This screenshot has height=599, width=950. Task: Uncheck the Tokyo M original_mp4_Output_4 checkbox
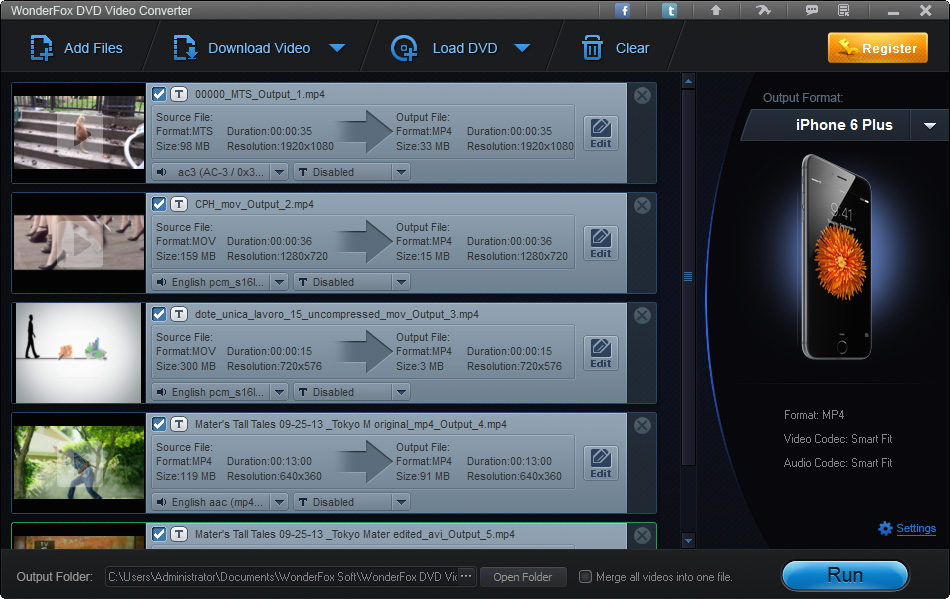click(x=159, y=424)
